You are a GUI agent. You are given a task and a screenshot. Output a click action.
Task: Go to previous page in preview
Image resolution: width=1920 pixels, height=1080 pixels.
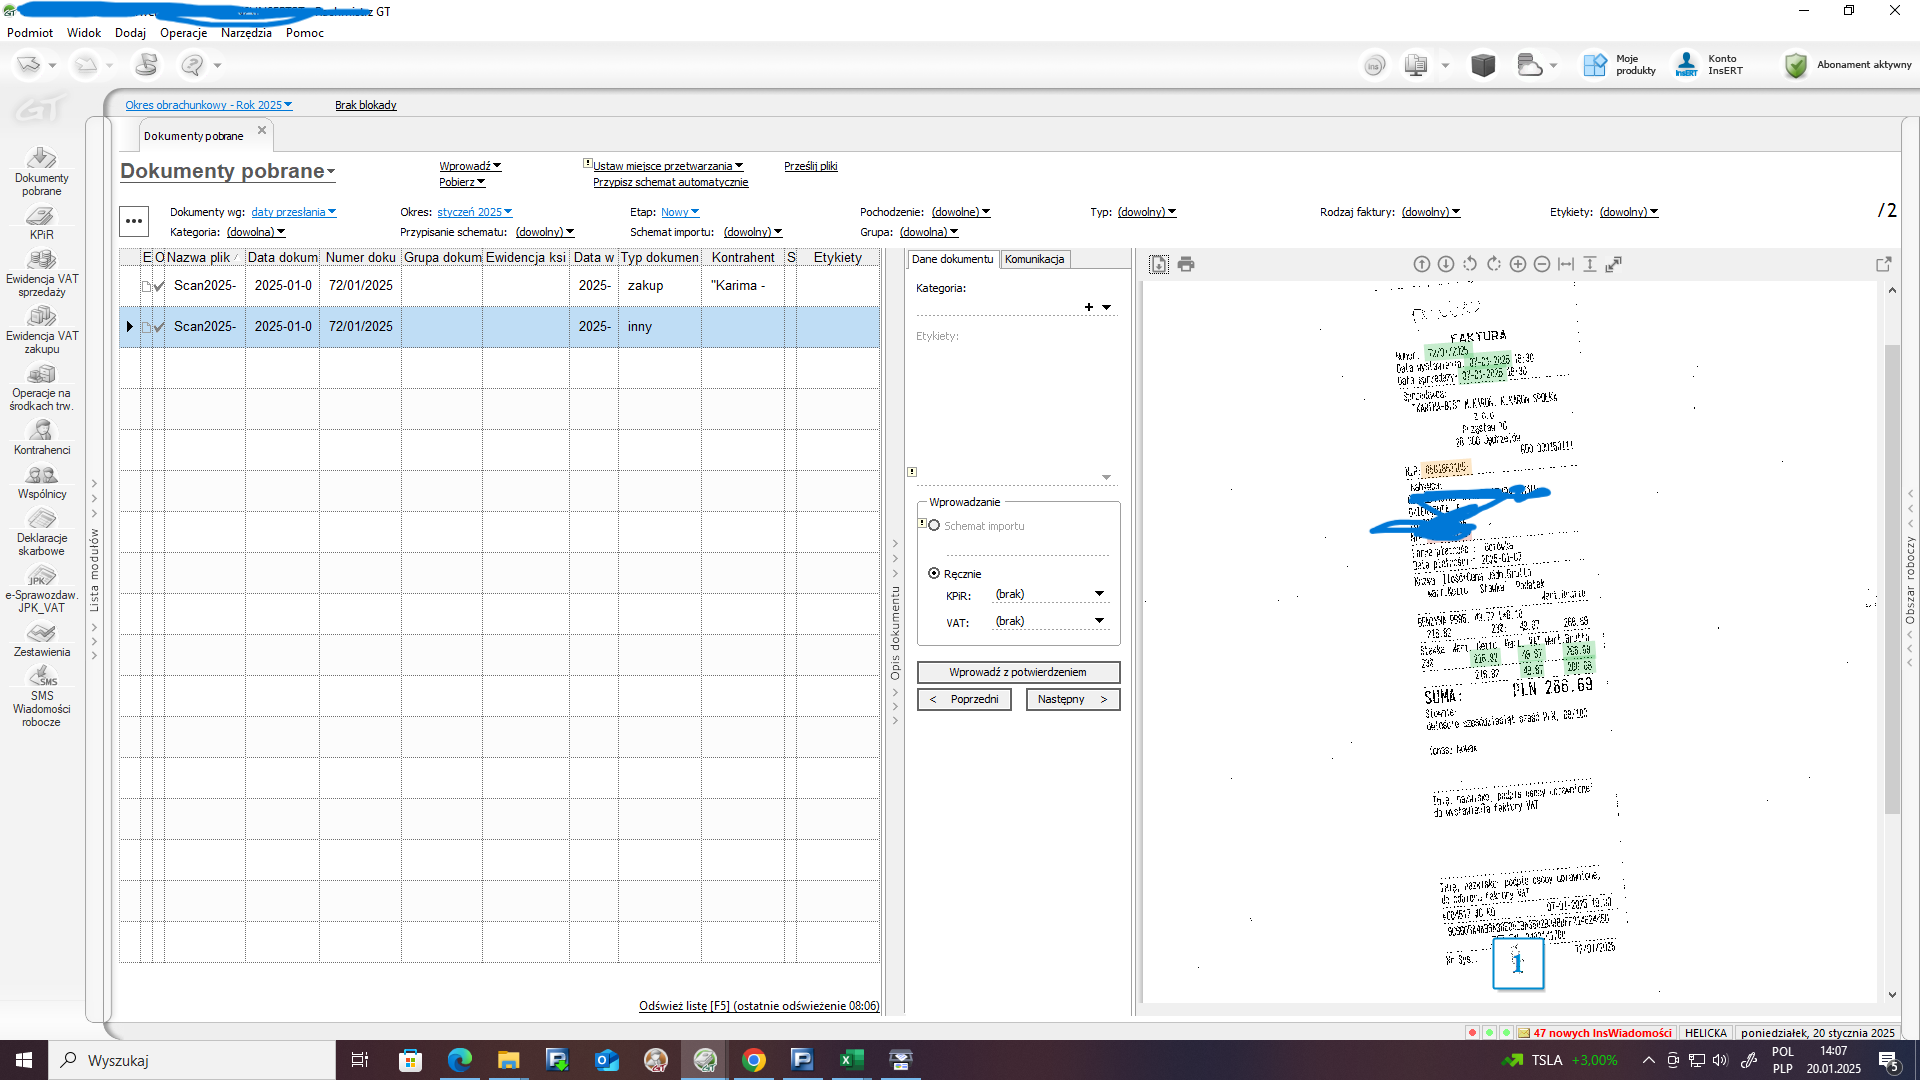click(1422, 264)
